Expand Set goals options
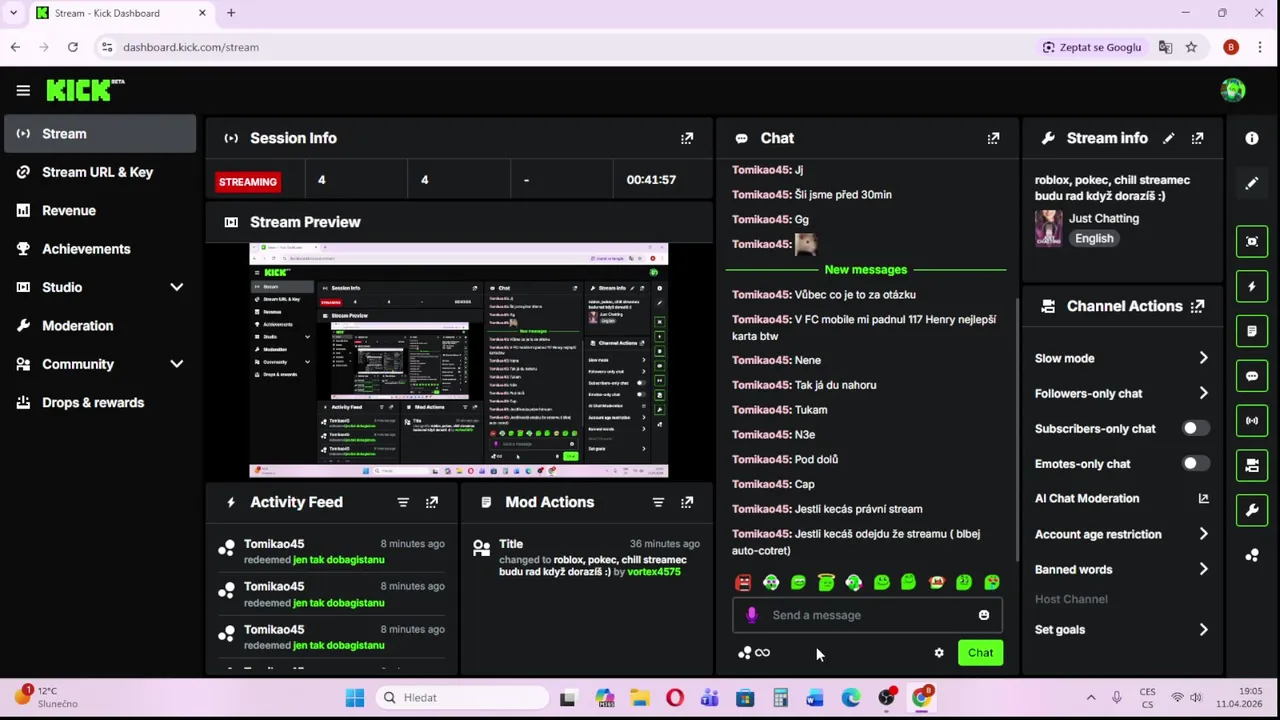 [1203, 629]
